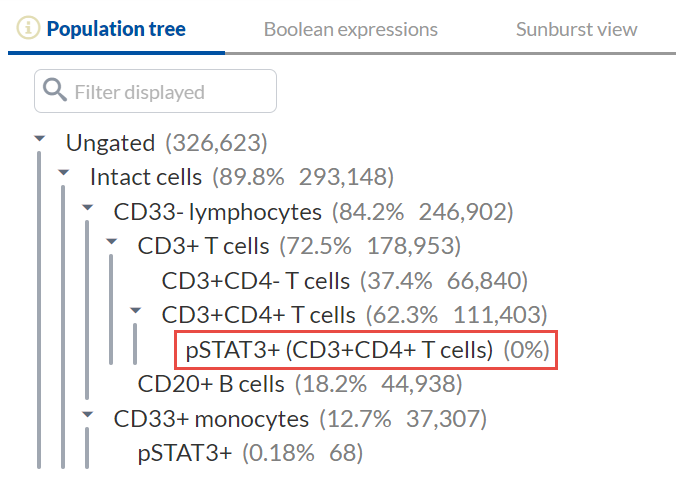Viewport: 693px width, 497px height.
Task: Switch to the Boolean expressions tab
Action: (350, 29)
